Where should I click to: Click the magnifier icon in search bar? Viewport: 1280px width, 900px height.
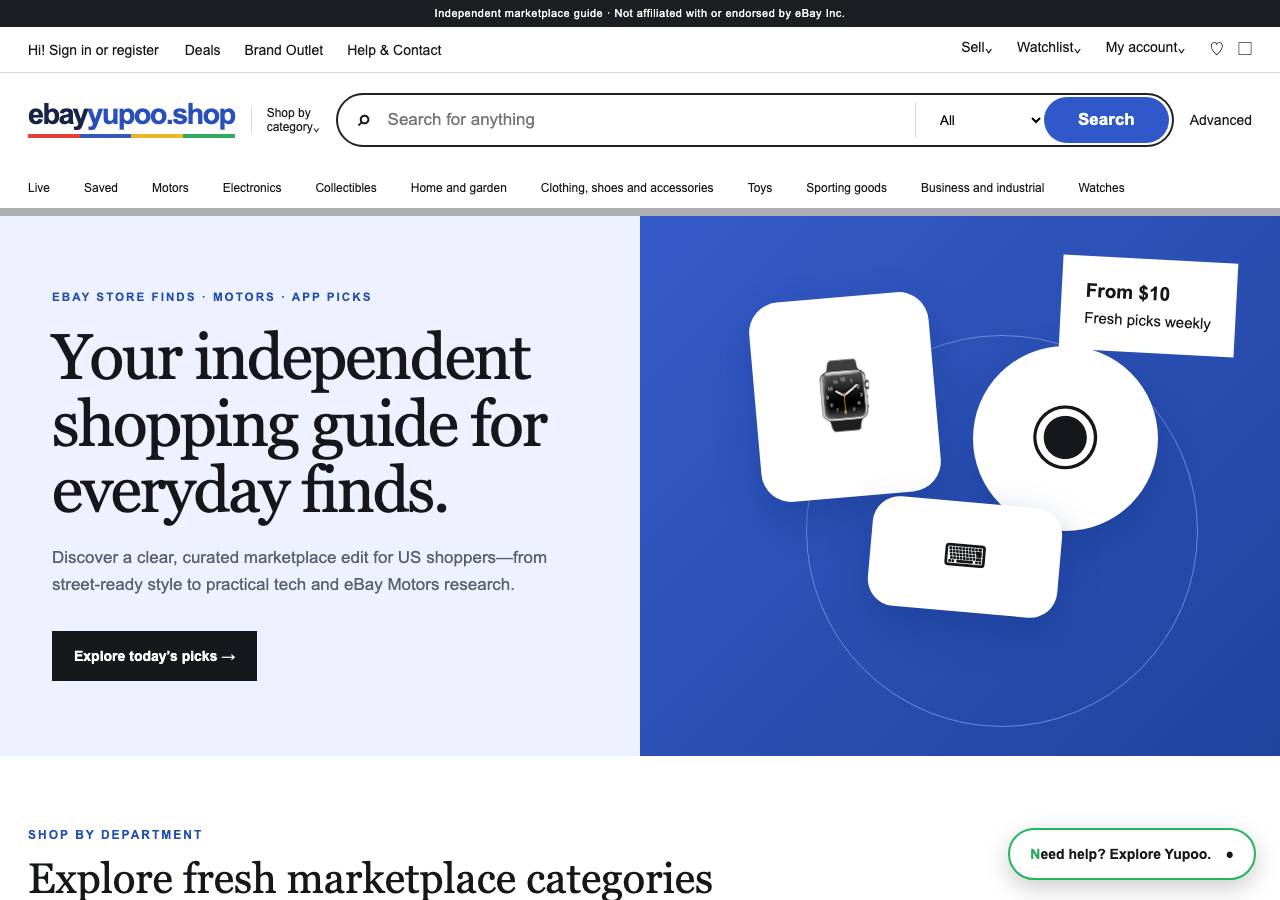tap(364, 120)
